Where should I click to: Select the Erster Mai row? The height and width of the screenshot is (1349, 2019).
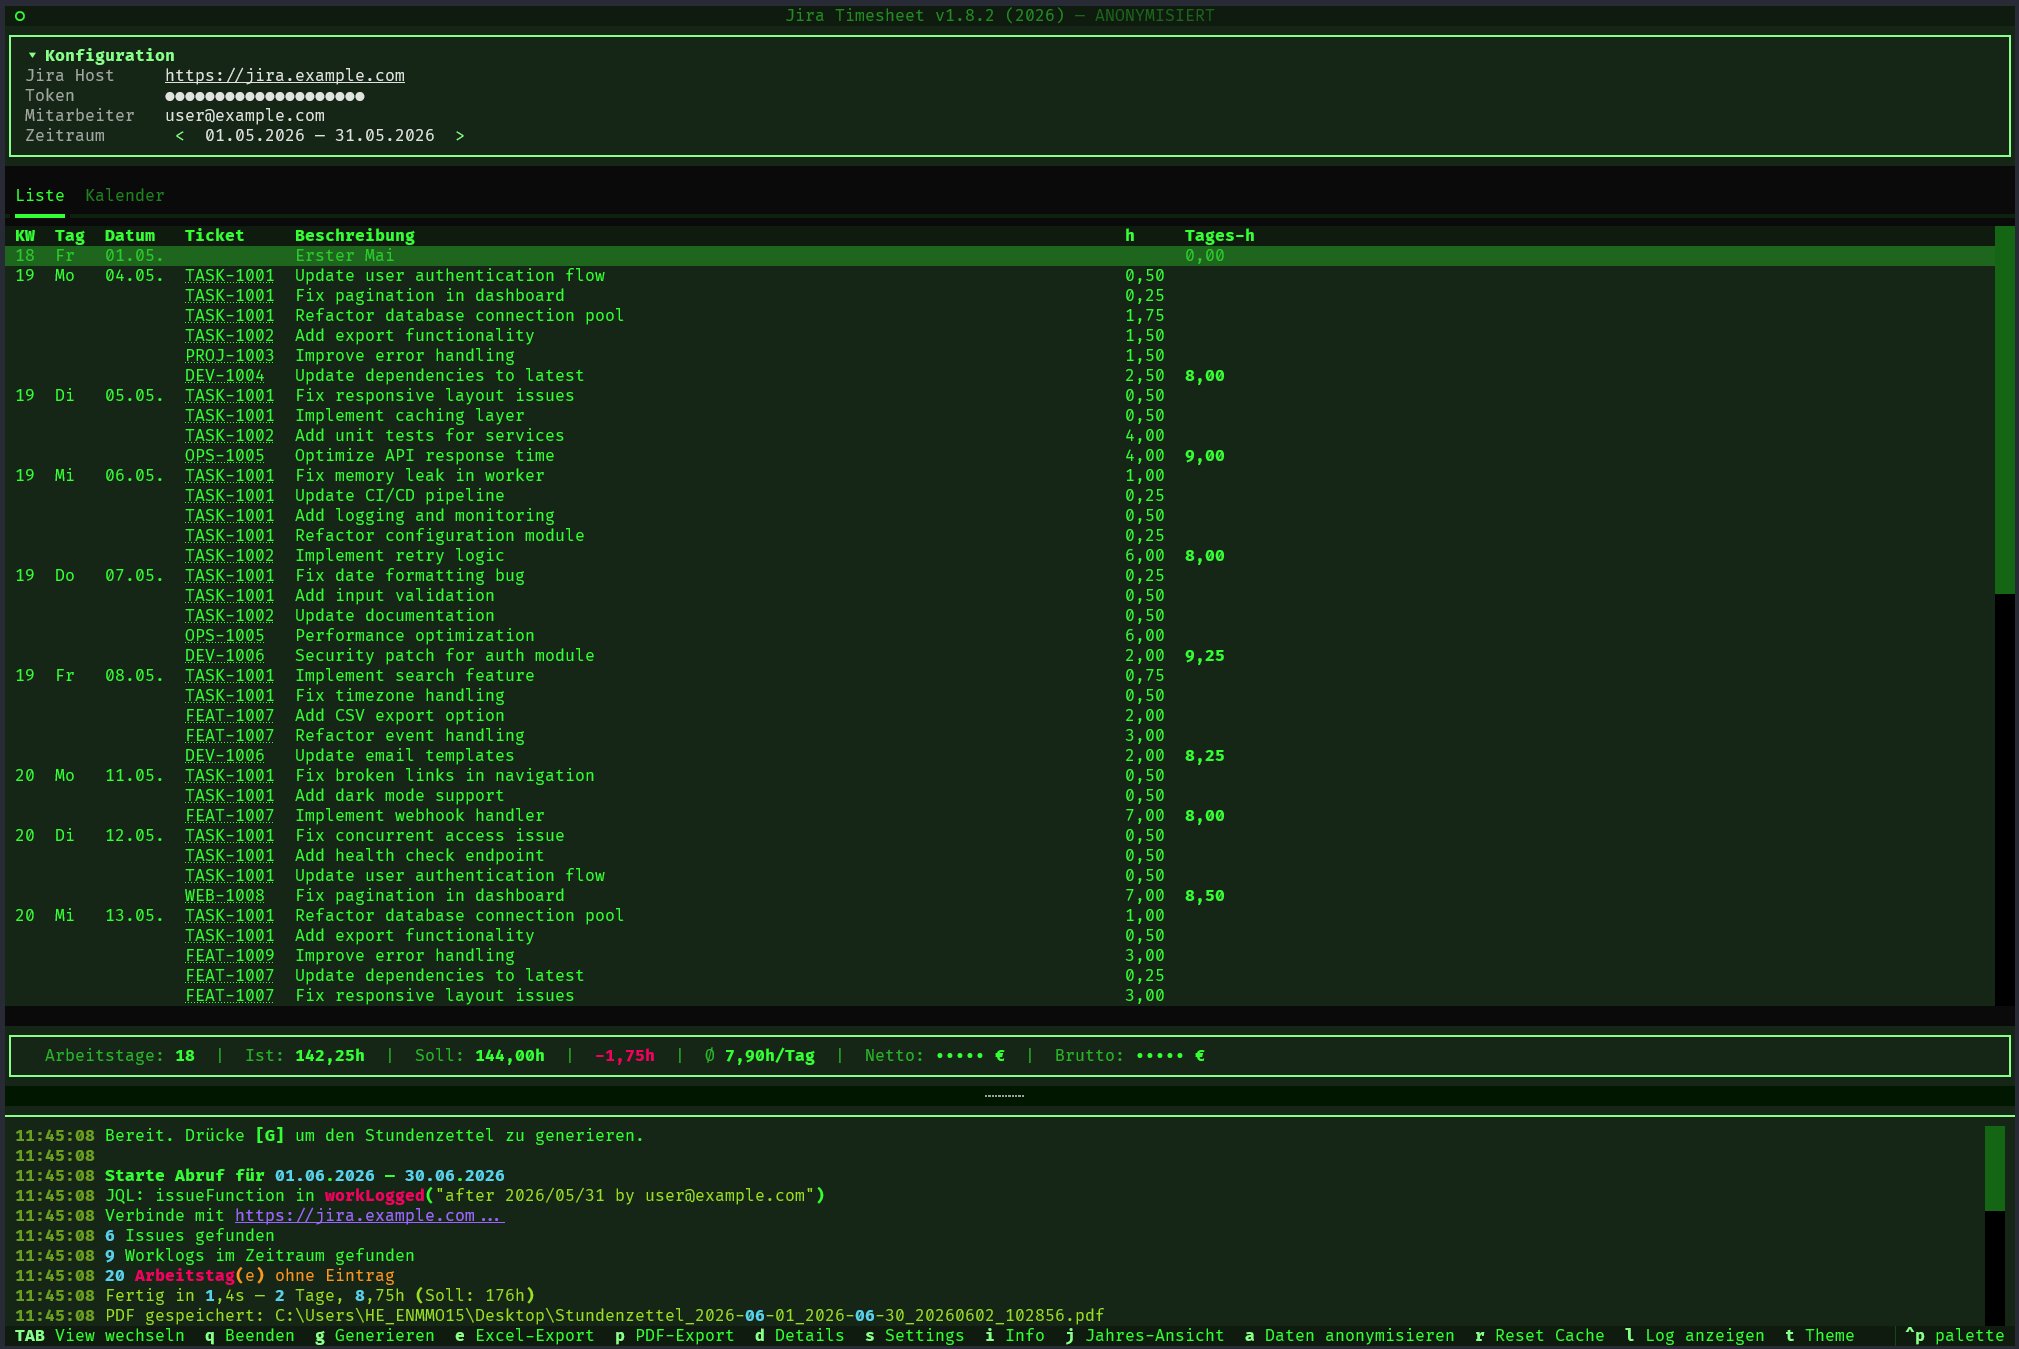point(1000,255)
